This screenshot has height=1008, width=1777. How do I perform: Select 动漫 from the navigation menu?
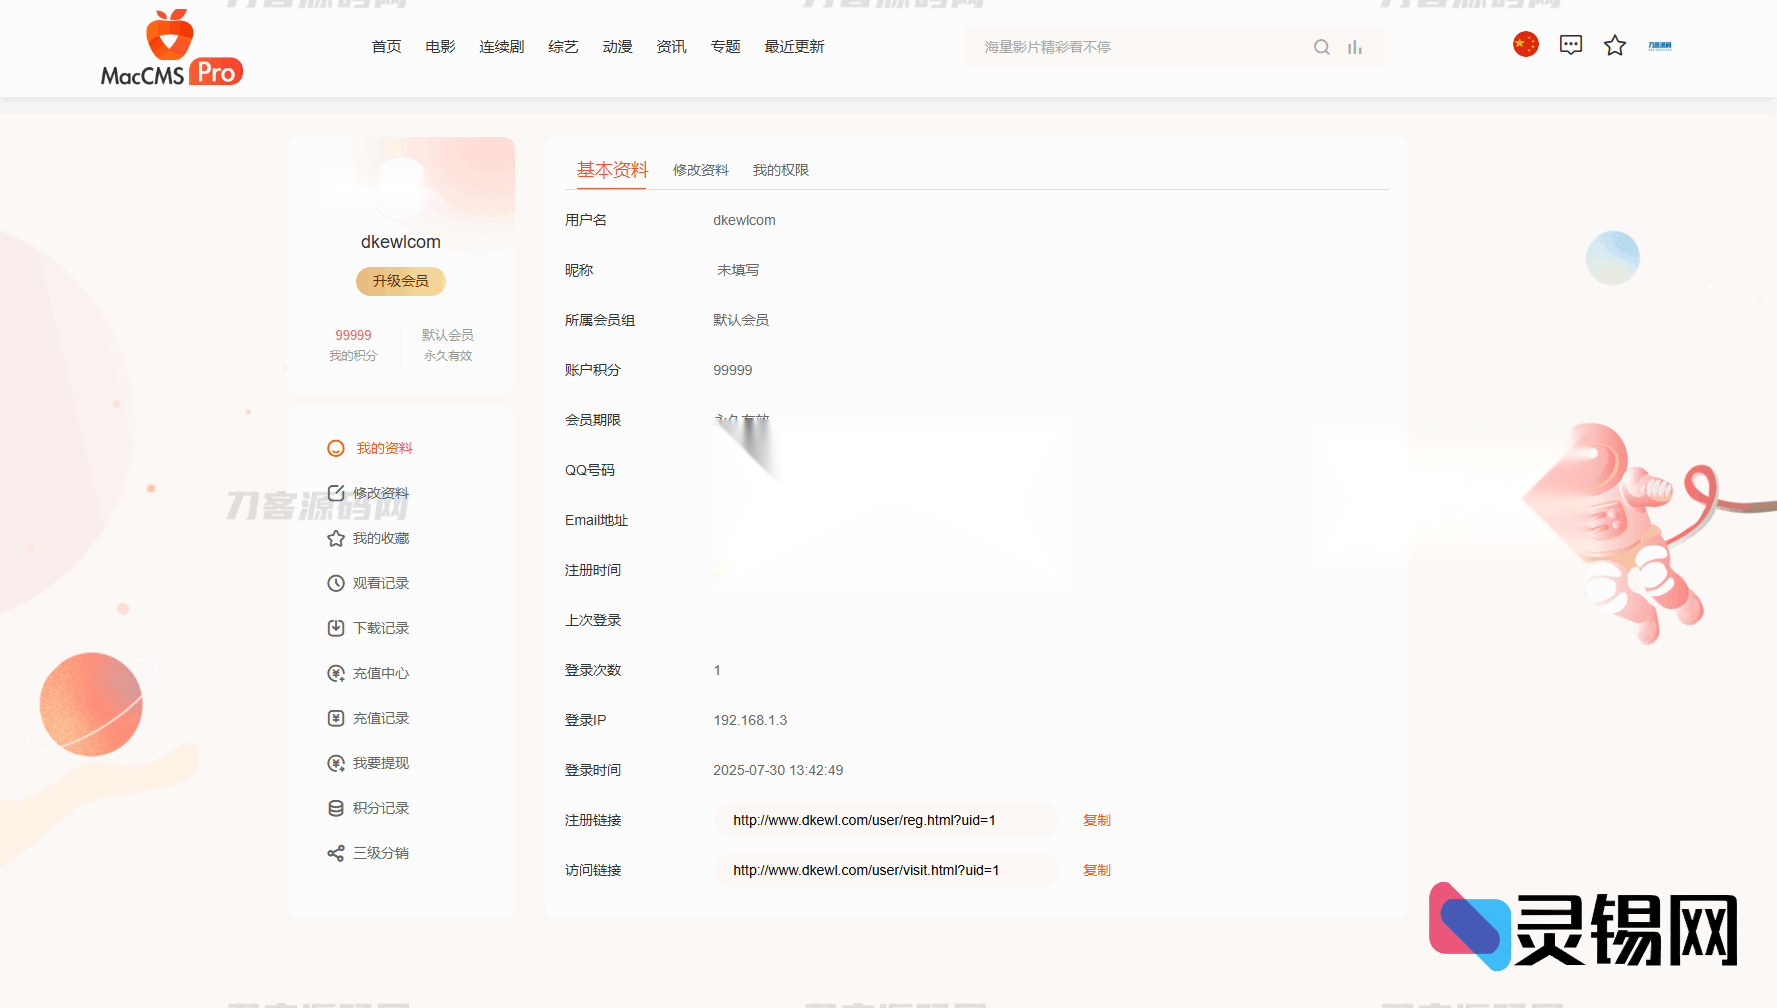coord(617,46)
